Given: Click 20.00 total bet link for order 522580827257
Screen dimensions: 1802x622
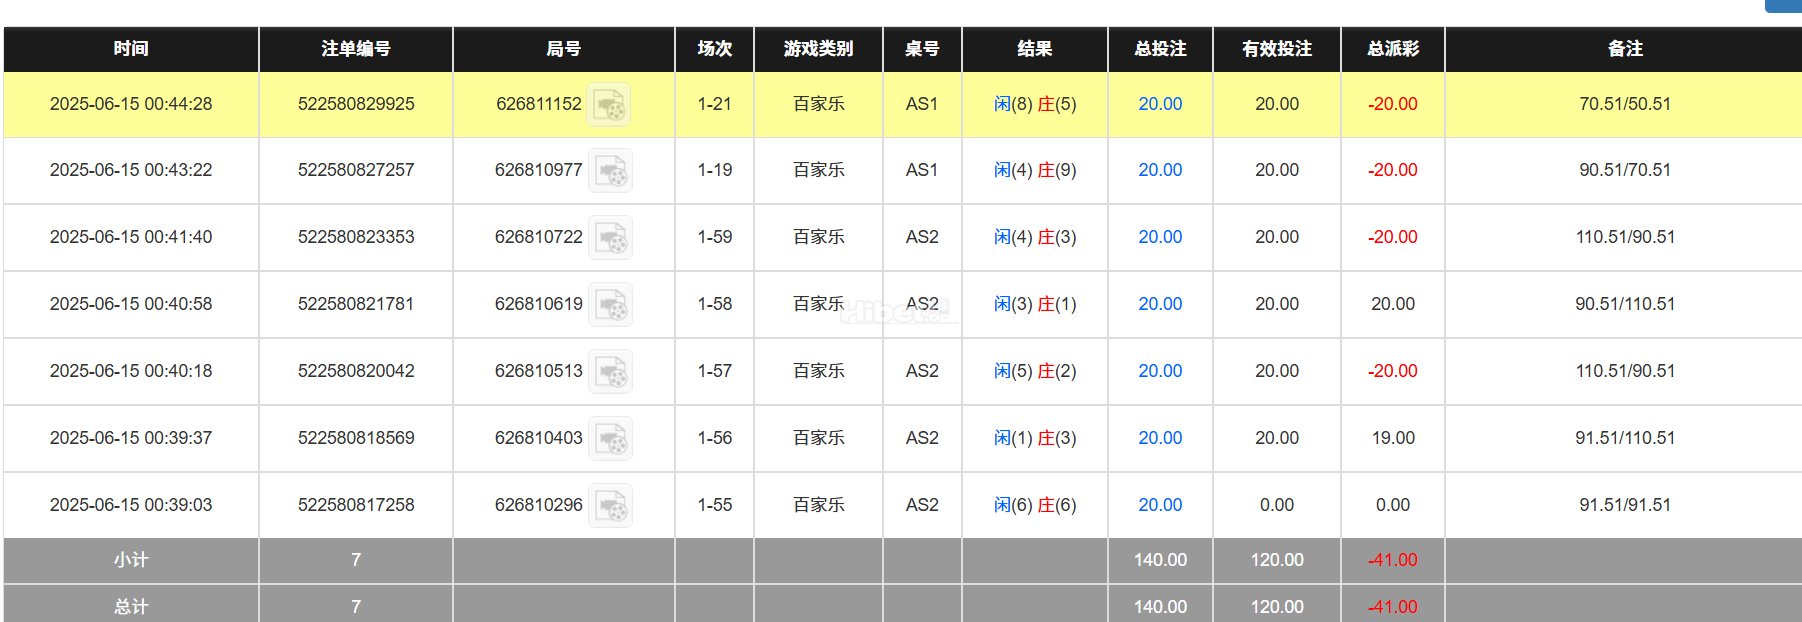Looking at the screenshot, I should (x=1160, y=170).
